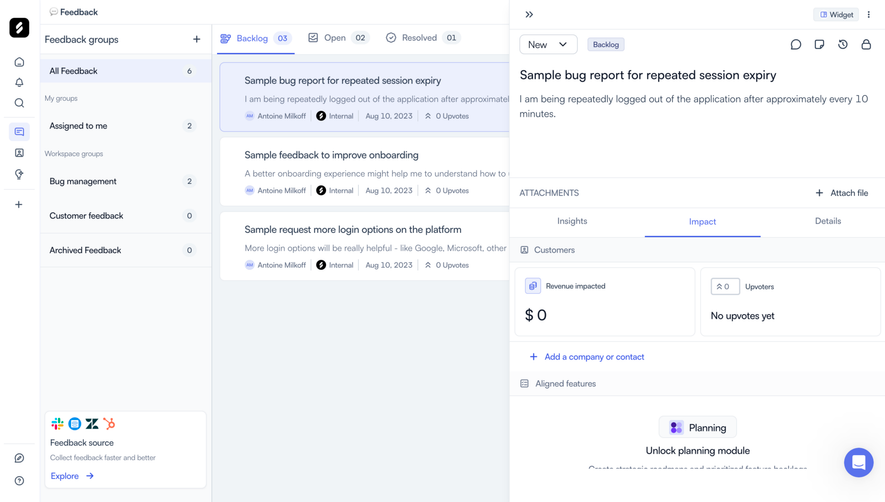This screenshot has height=502, width=885.
Task: Click the search icon in sidebar
Action: coord(19,103)
